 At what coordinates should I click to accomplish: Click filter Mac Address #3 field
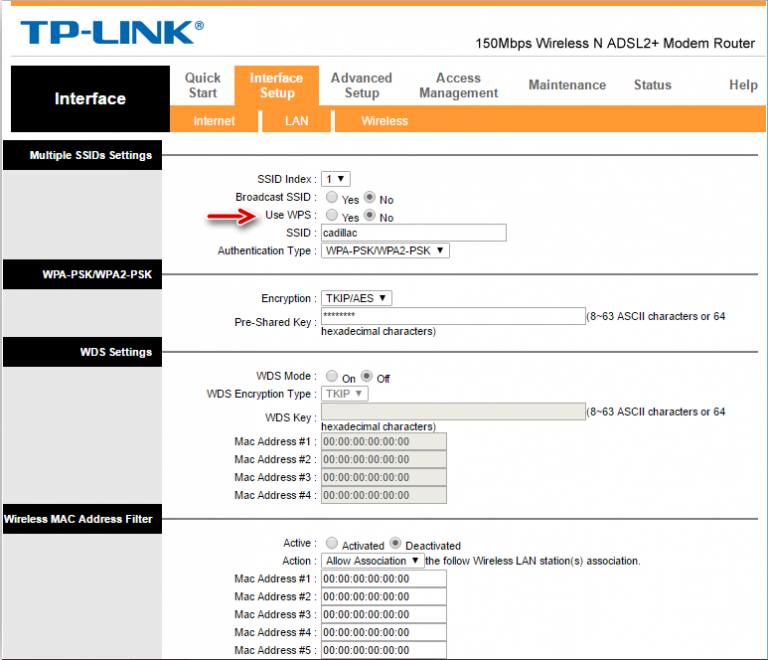pyautogui.click(x=384, y=614)
